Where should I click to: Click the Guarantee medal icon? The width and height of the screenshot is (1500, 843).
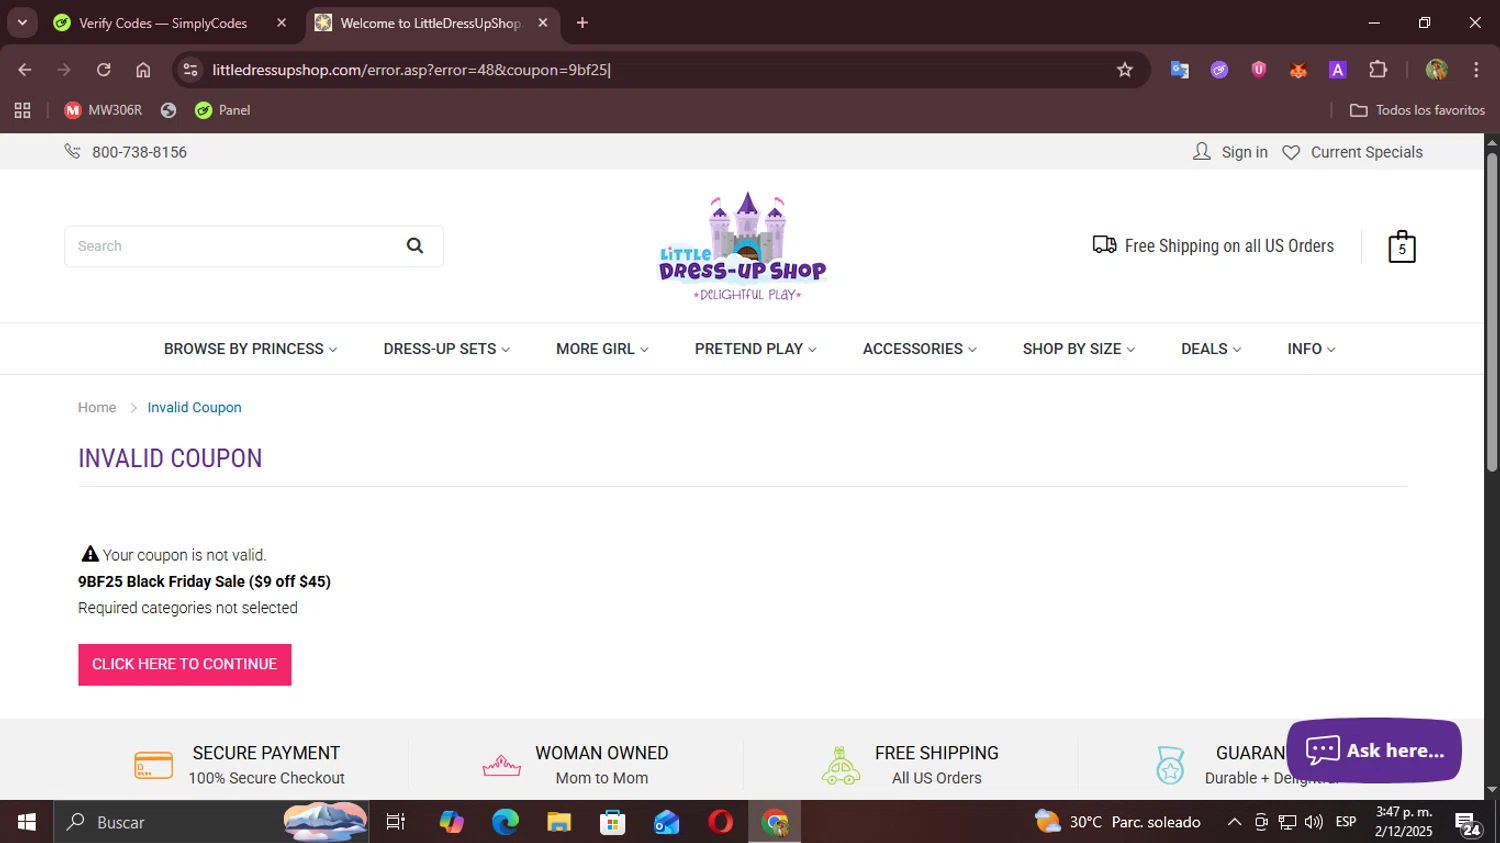pyautogui.click(x=1170, y=766)
